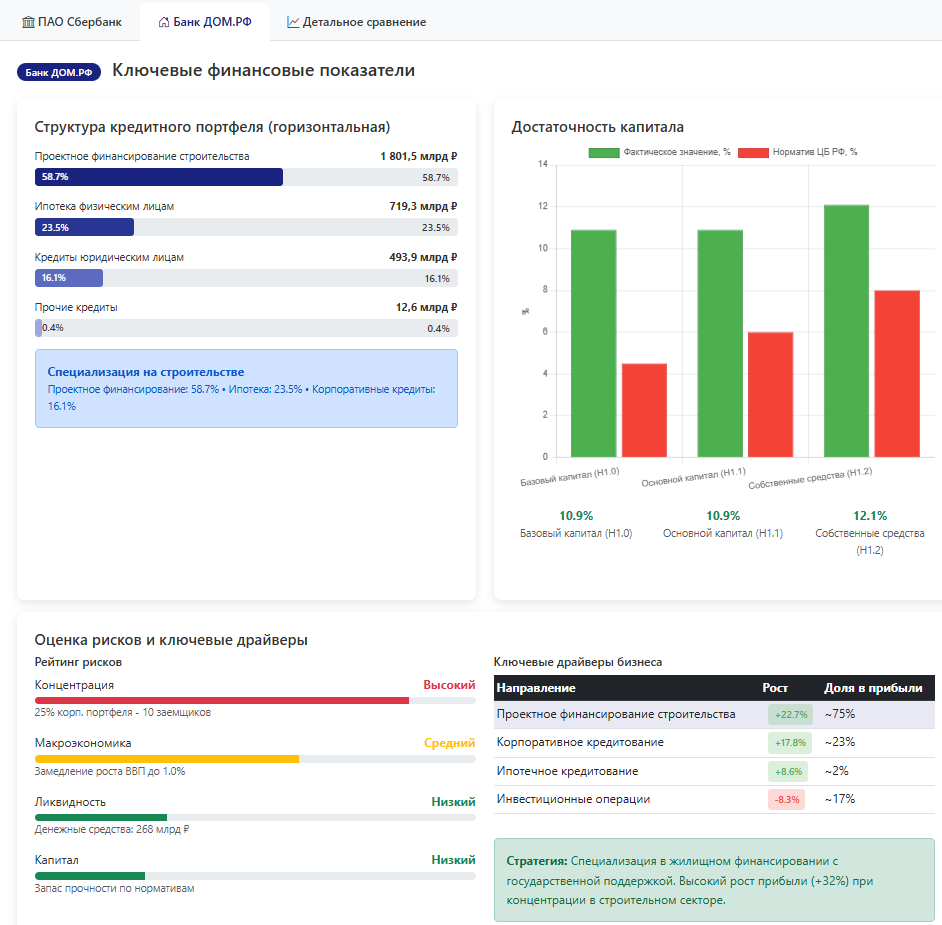
Task: Select the green Собственные средства (Н1.2) chart bar
Action: pos(846,330)
